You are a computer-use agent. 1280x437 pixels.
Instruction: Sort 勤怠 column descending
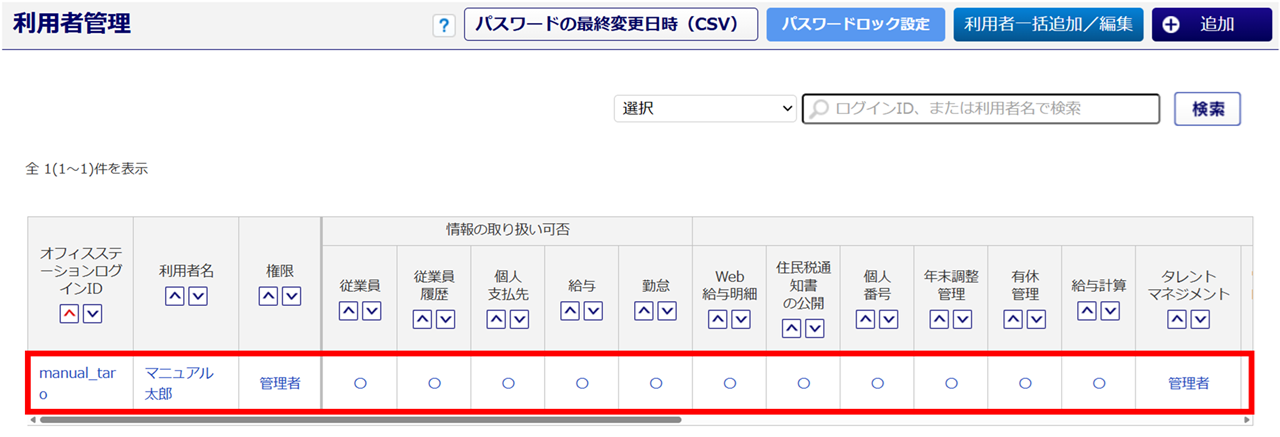click(668, 311)
